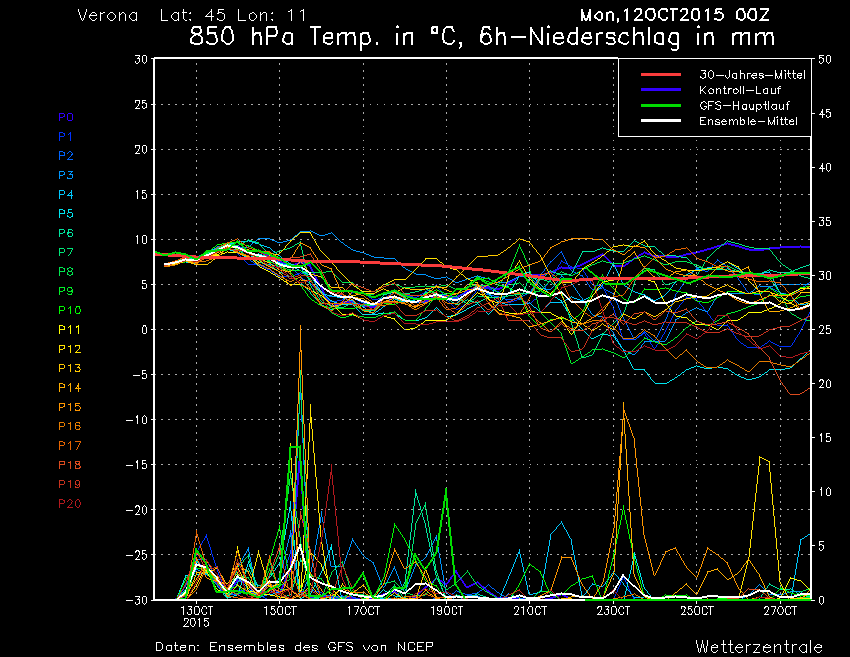Pick ensemble member label P10
The height and width of the screenshot is (657, 850).
tap(70, 310)
